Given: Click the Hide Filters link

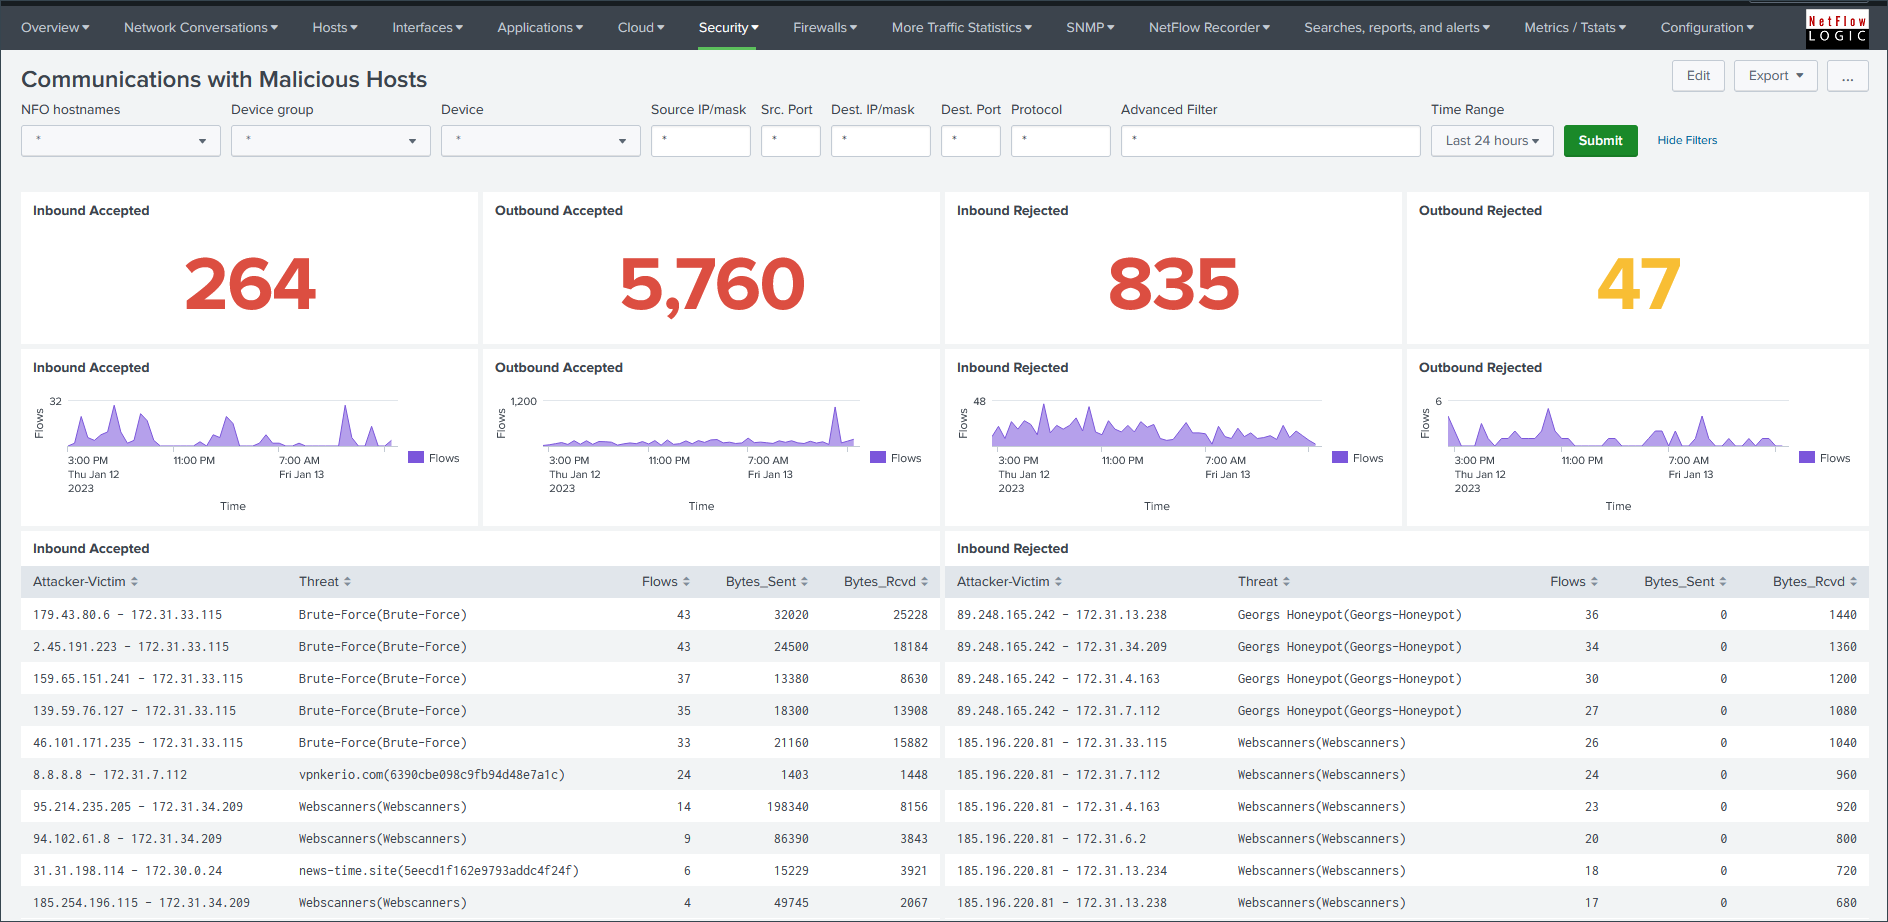Looking at the screenshot, I should (x=1687, y=141).
